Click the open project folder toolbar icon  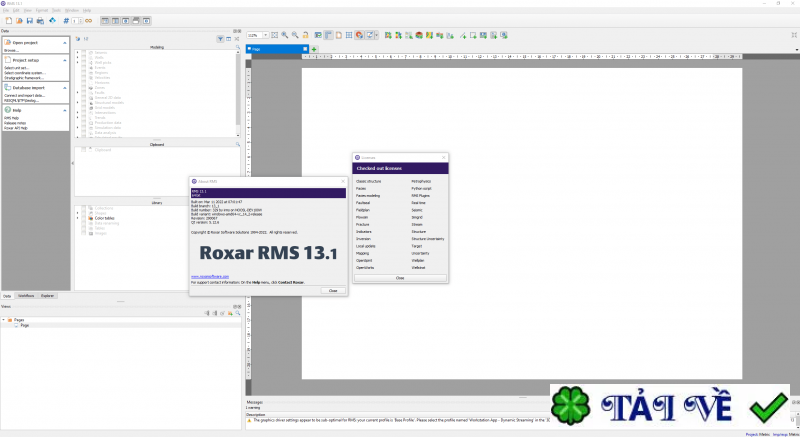point(19,21)
